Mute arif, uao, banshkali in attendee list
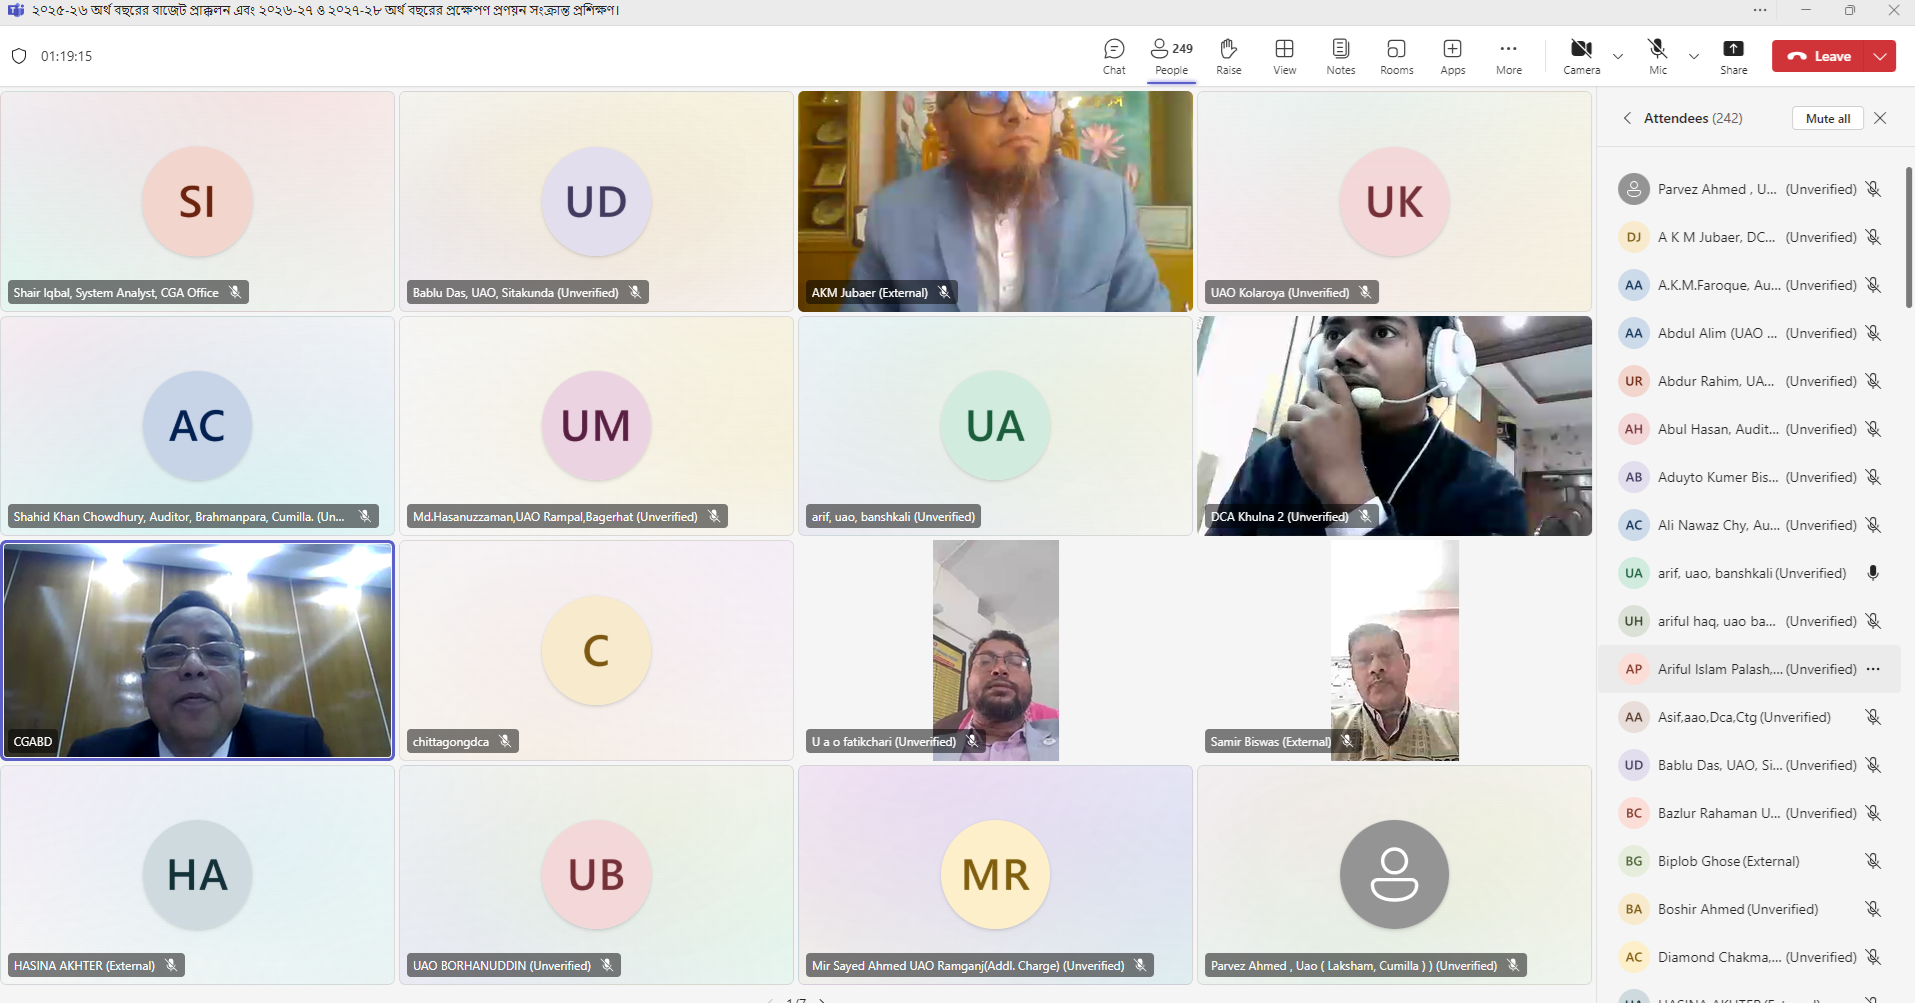 [1873, 573]
